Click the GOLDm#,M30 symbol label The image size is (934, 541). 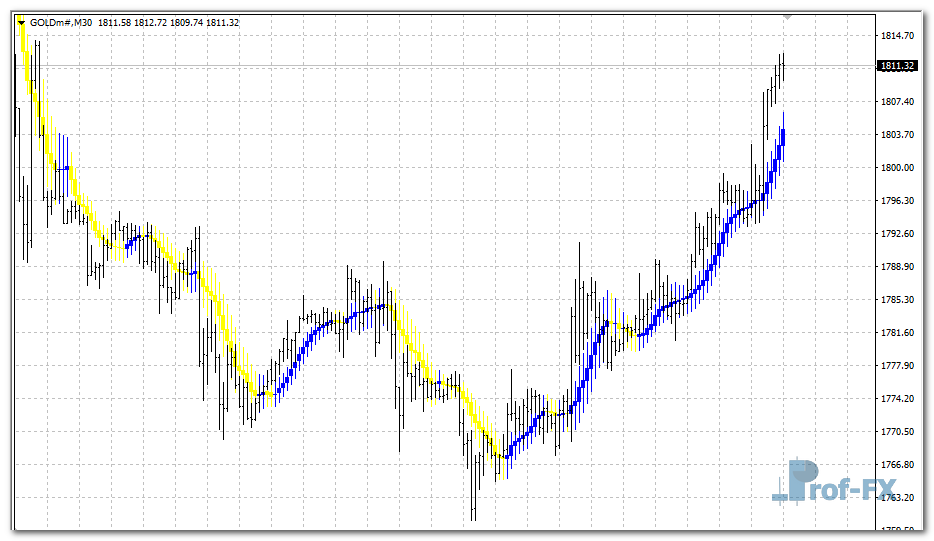click(61, 22)
